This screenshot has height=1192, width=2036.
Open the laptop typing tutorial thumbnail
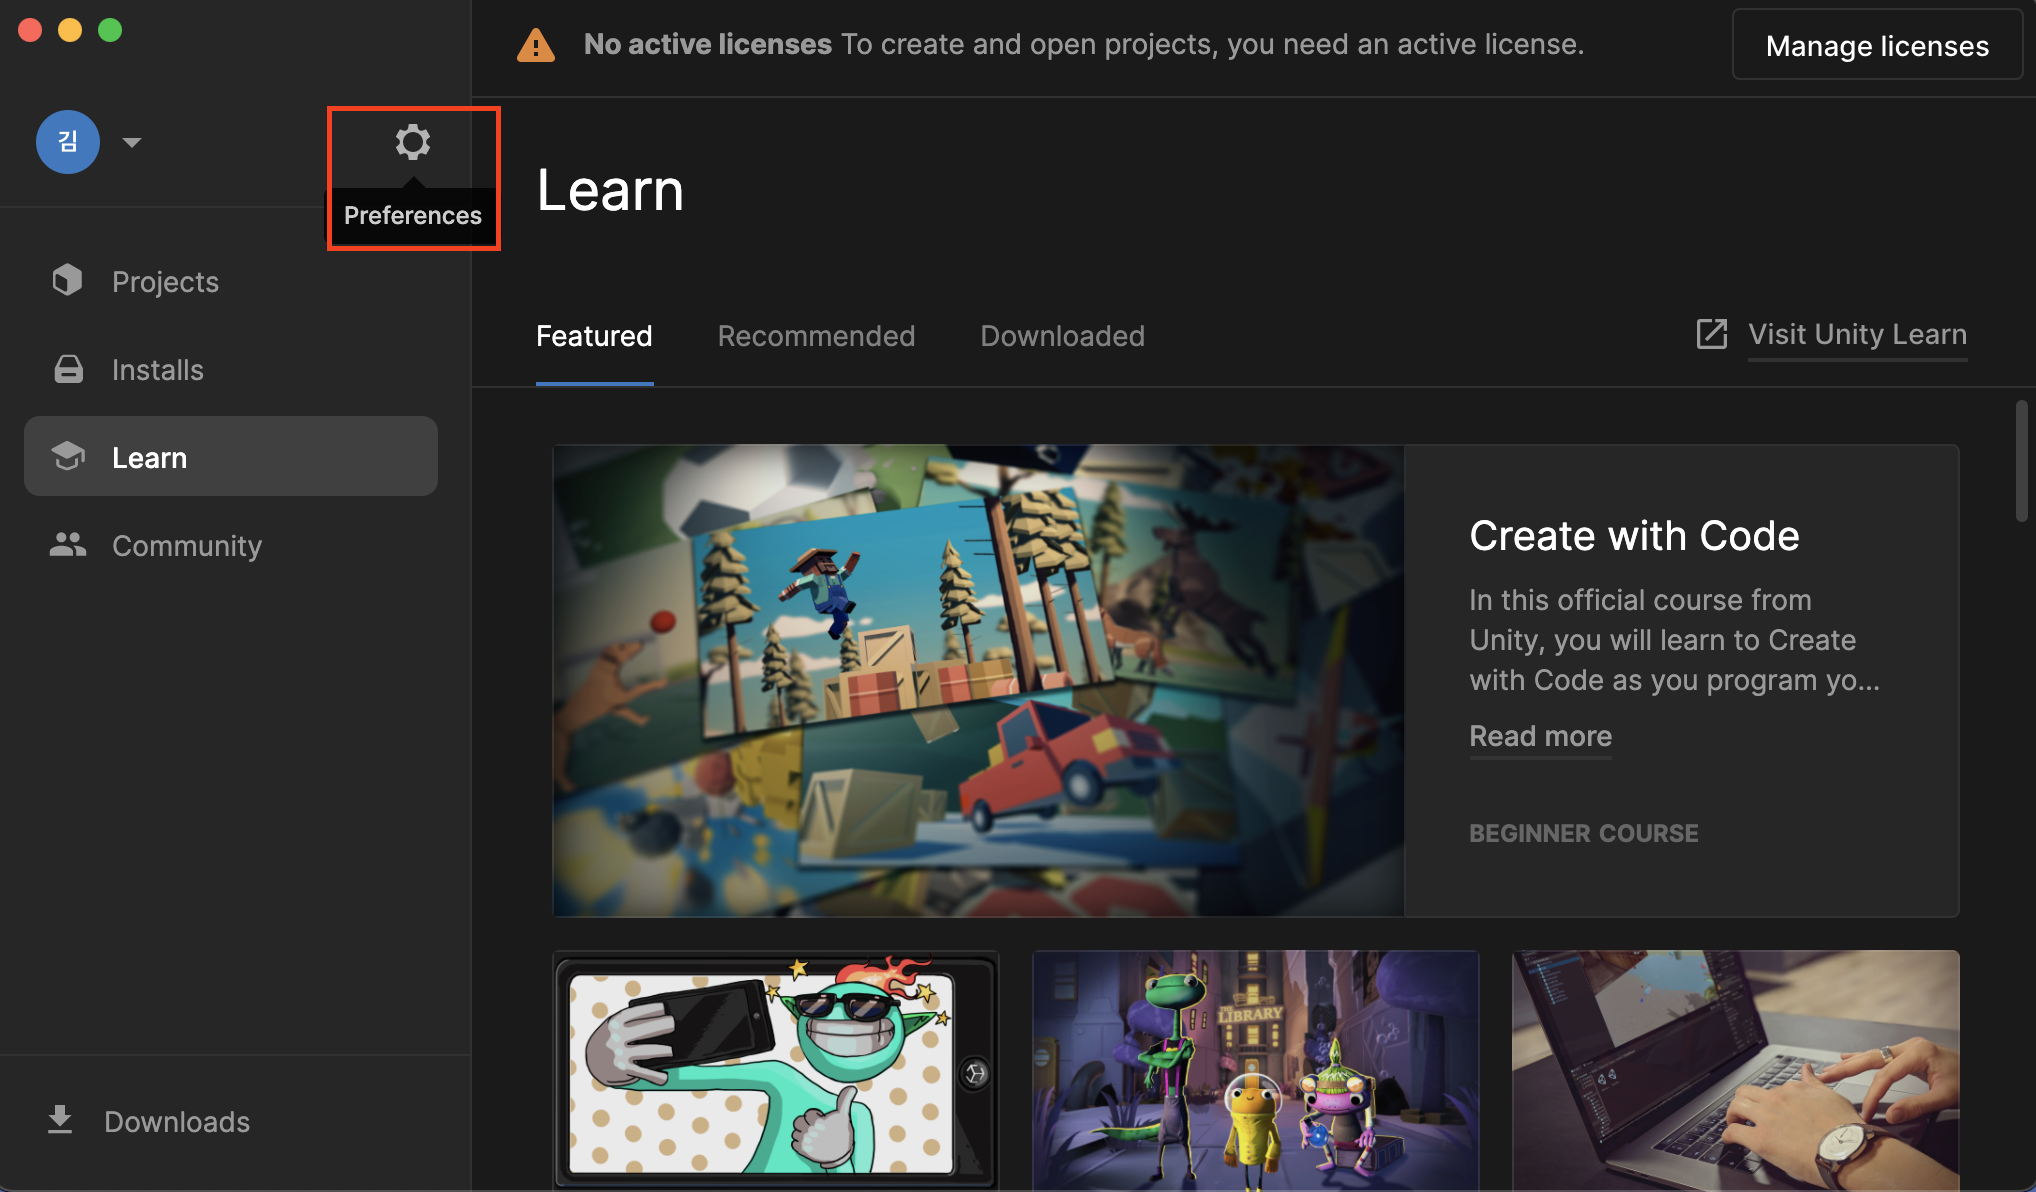[1735, 1070]
